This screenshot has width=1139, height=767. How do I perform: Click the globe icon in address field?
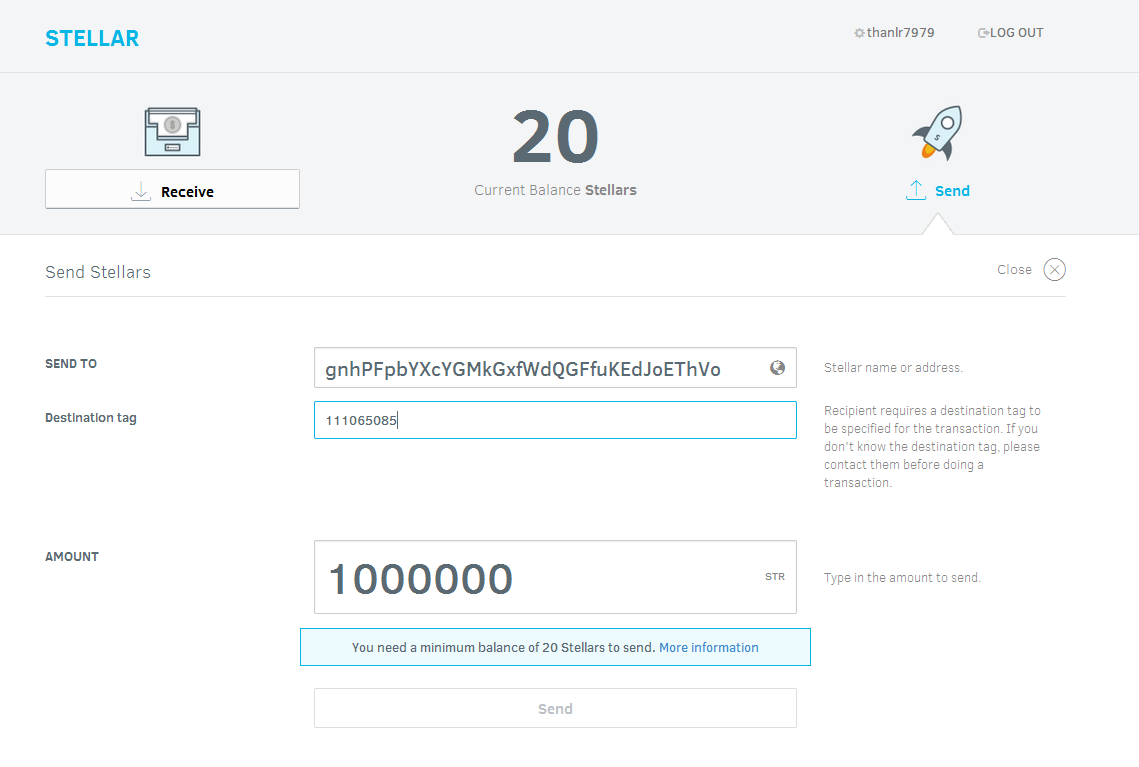coord(777,368)
